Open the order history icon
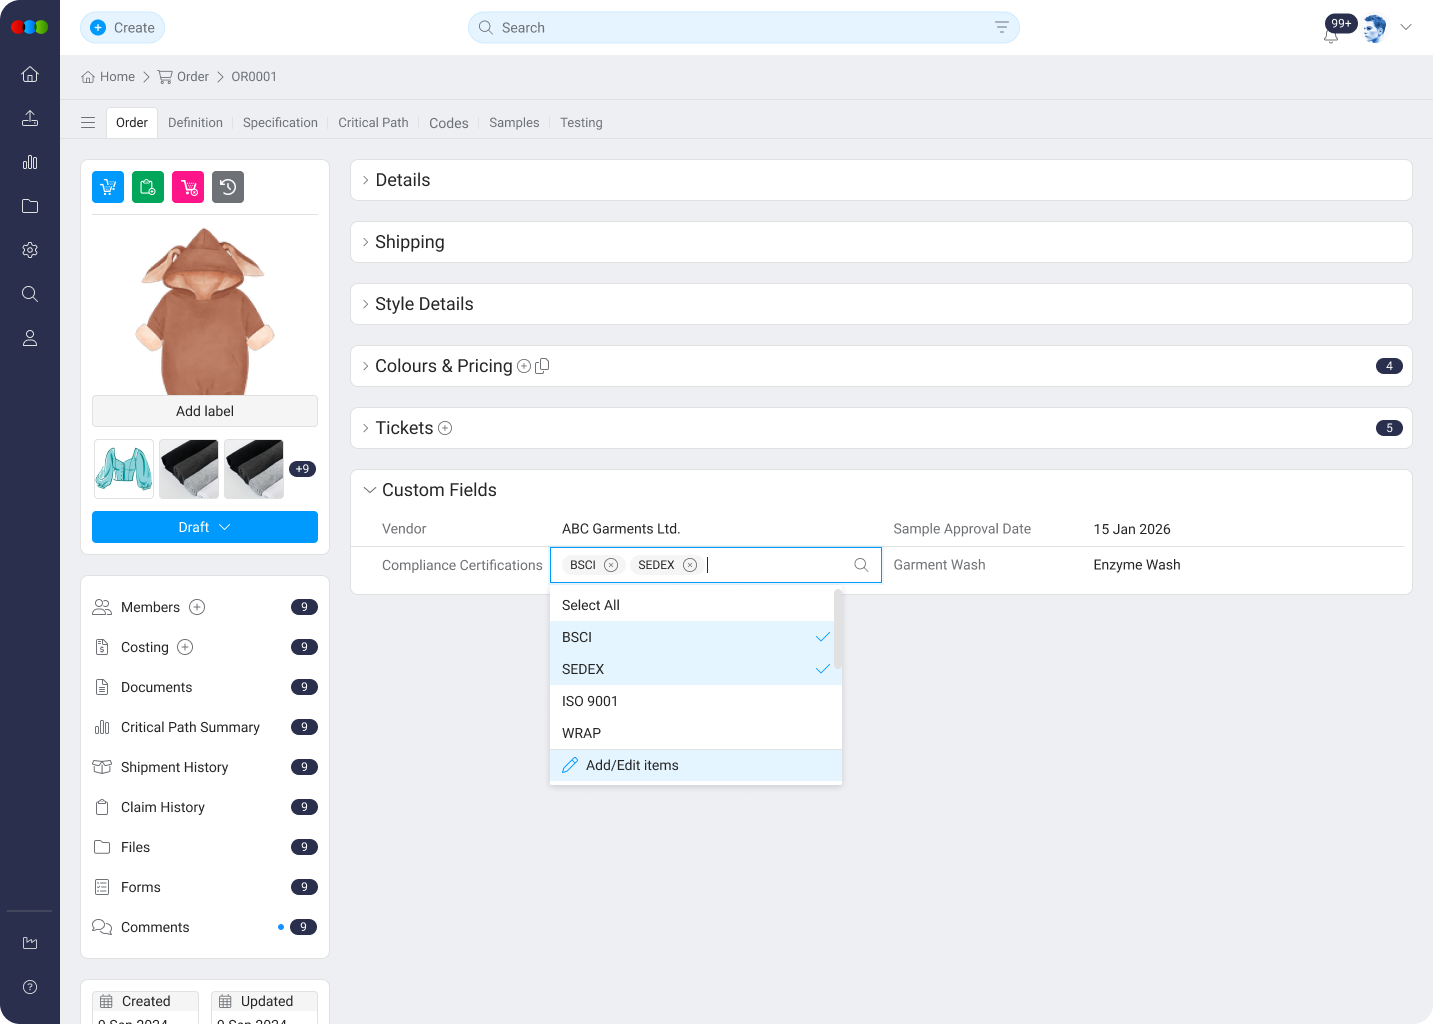 click(x=228, y=186)
